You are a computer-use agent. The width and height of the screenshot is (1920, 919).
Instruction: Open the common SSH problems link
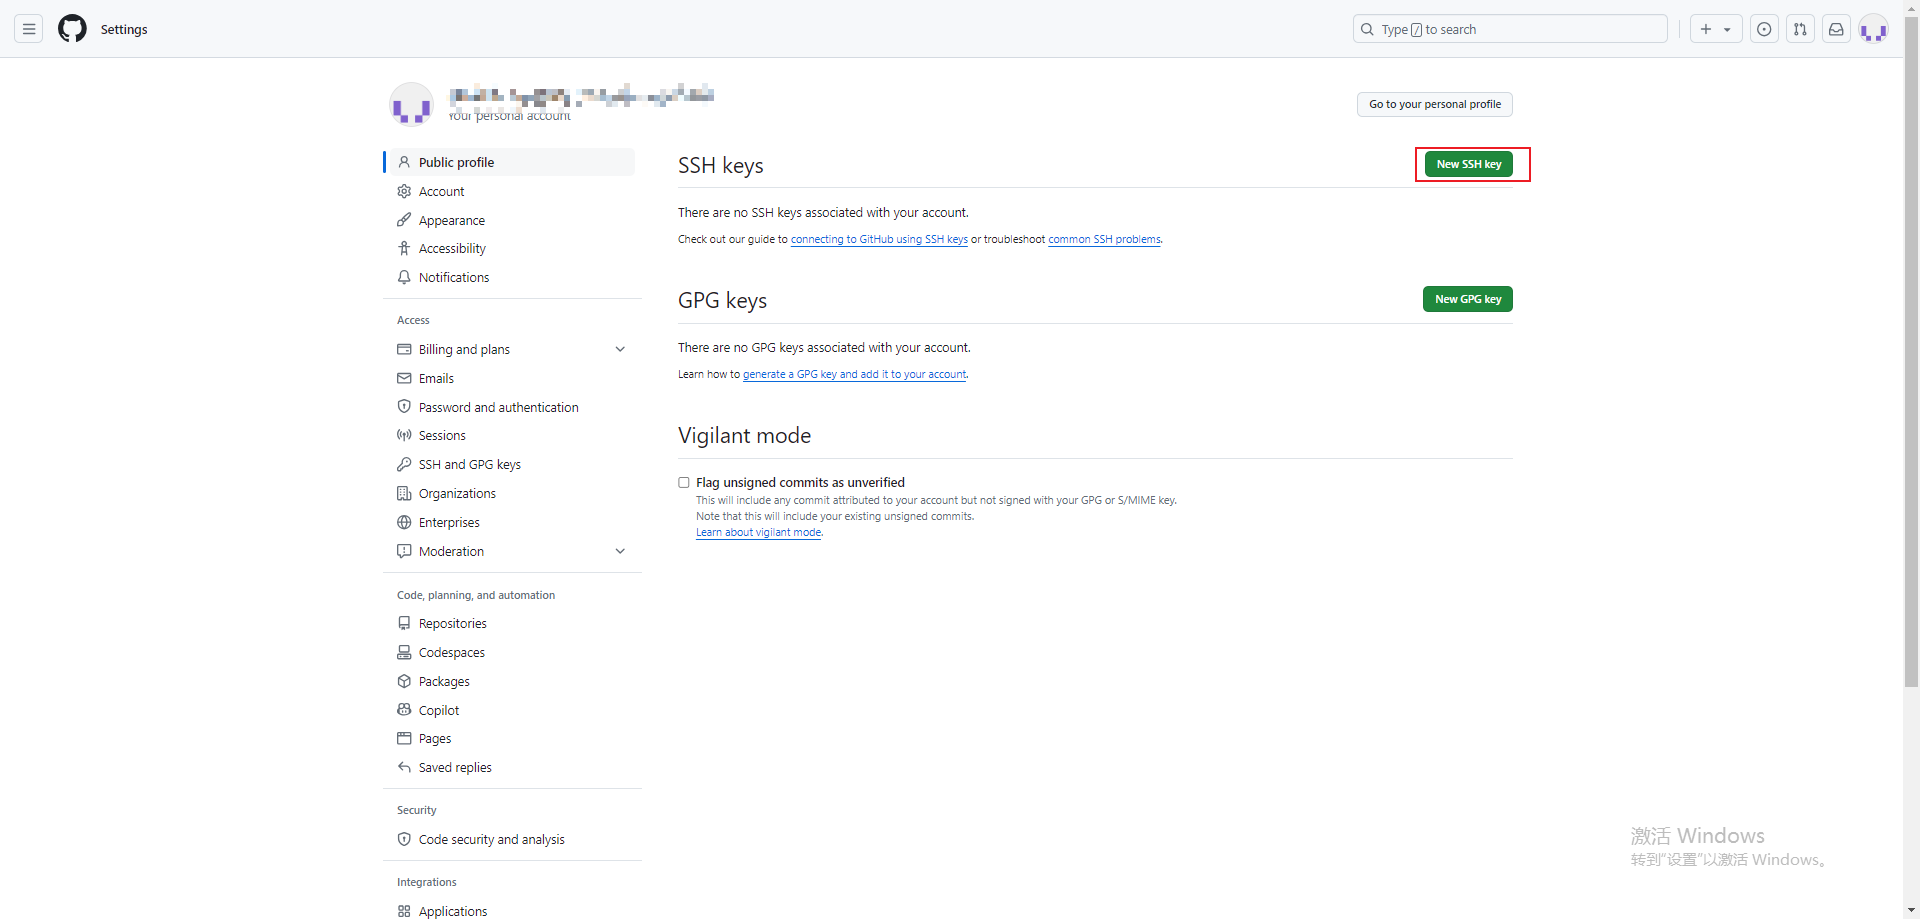point(1104,239)
